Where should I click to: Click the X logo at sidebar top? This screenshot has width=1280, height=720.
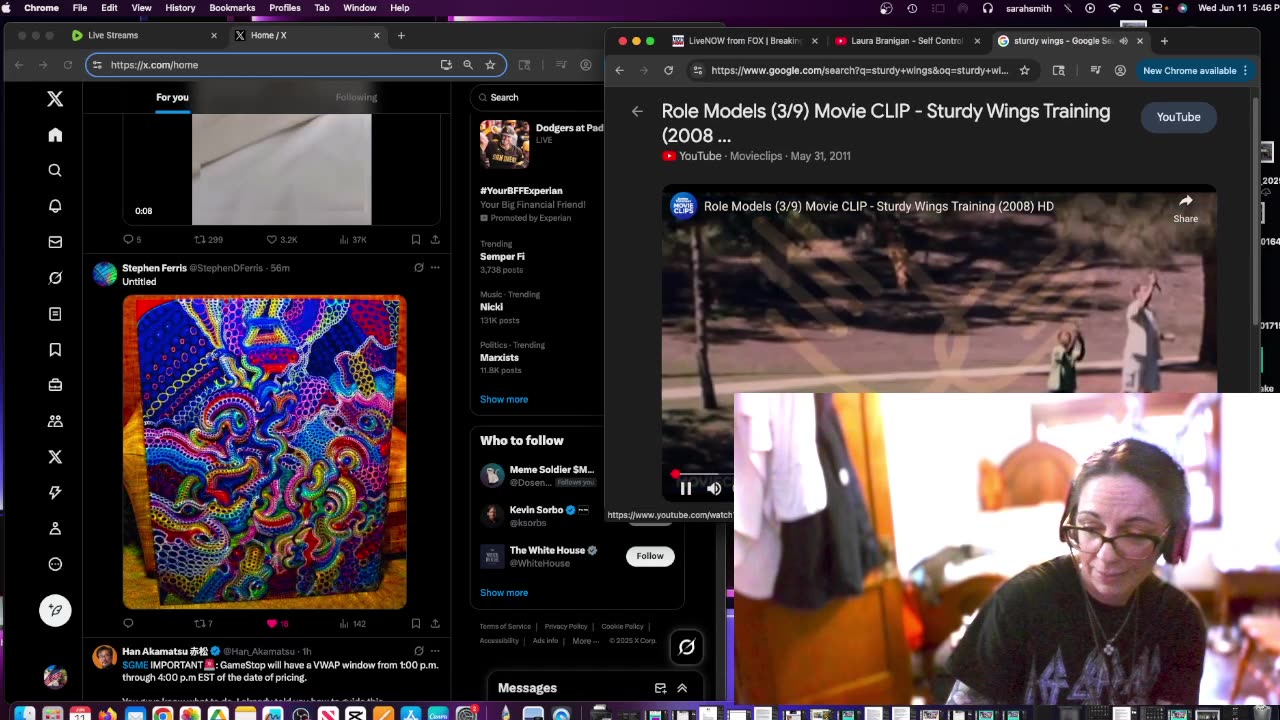55,99
